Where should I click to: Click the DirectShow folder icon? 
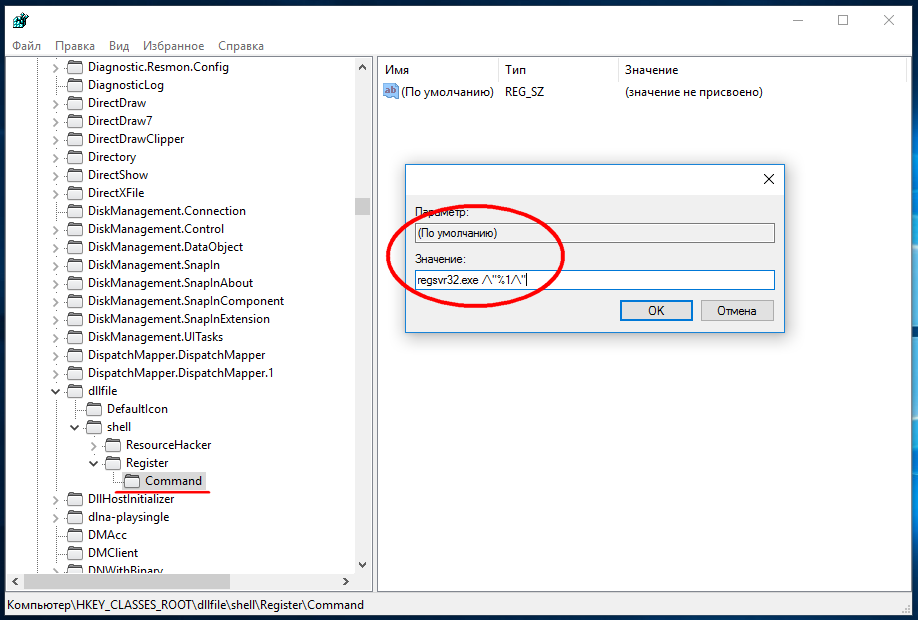pyautogui.click(x=75, y=175)
